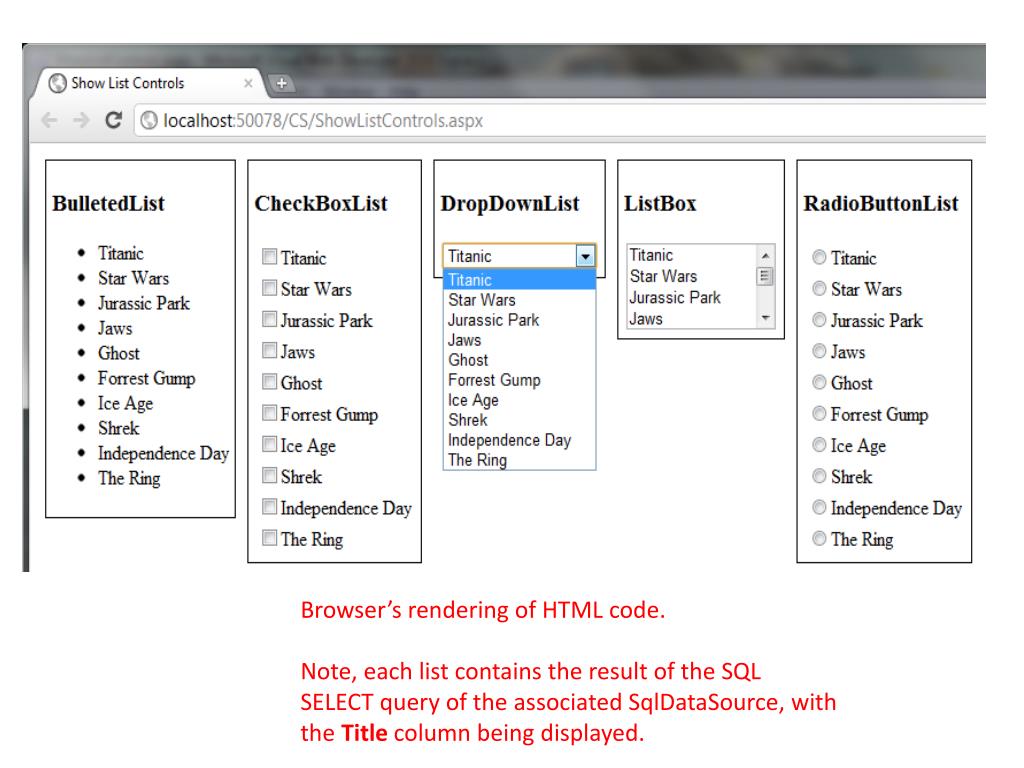Click Shrek in the BulletedList

coord(119,428)
